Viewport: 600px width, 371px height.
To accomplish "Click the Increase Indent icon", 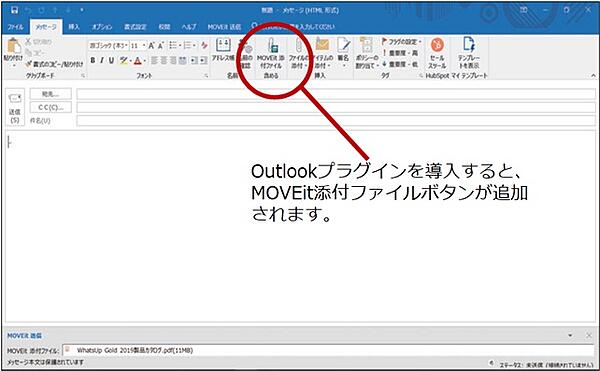I will (204, 60).
